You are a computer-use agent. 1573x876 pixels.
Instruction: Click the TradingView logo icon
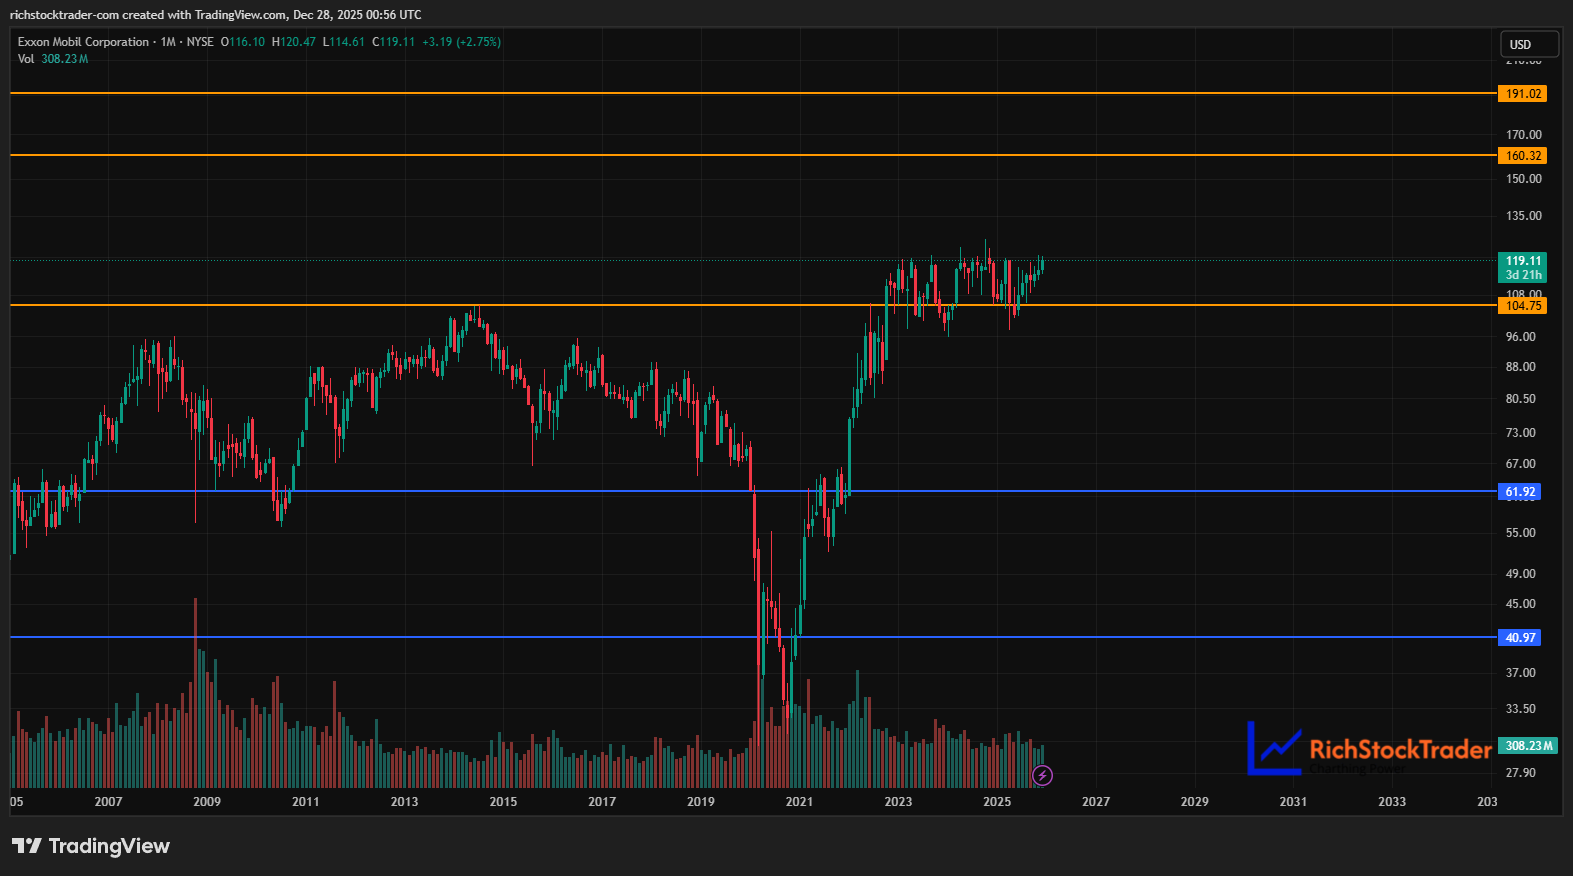tap(27, 846)
